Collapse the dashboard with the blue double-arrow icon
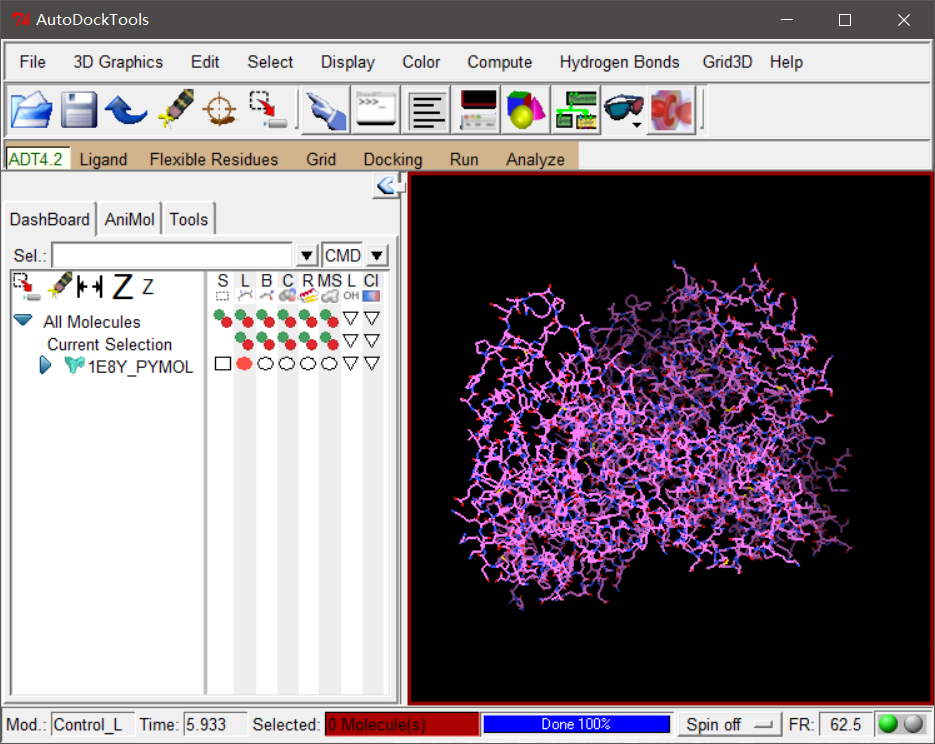The height and width of the screenshot is (744, 935). pos(386,185)
